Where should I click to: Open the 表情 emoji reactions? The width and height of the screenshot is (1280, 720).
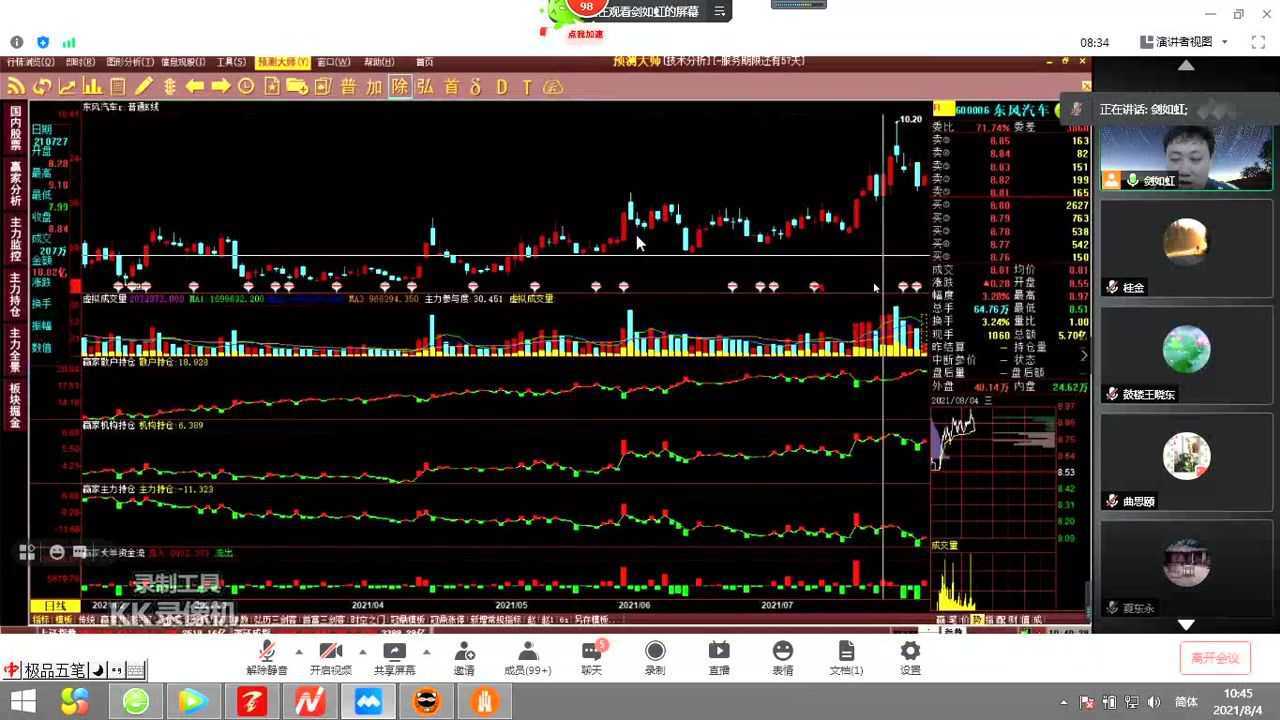pos(783,659)
